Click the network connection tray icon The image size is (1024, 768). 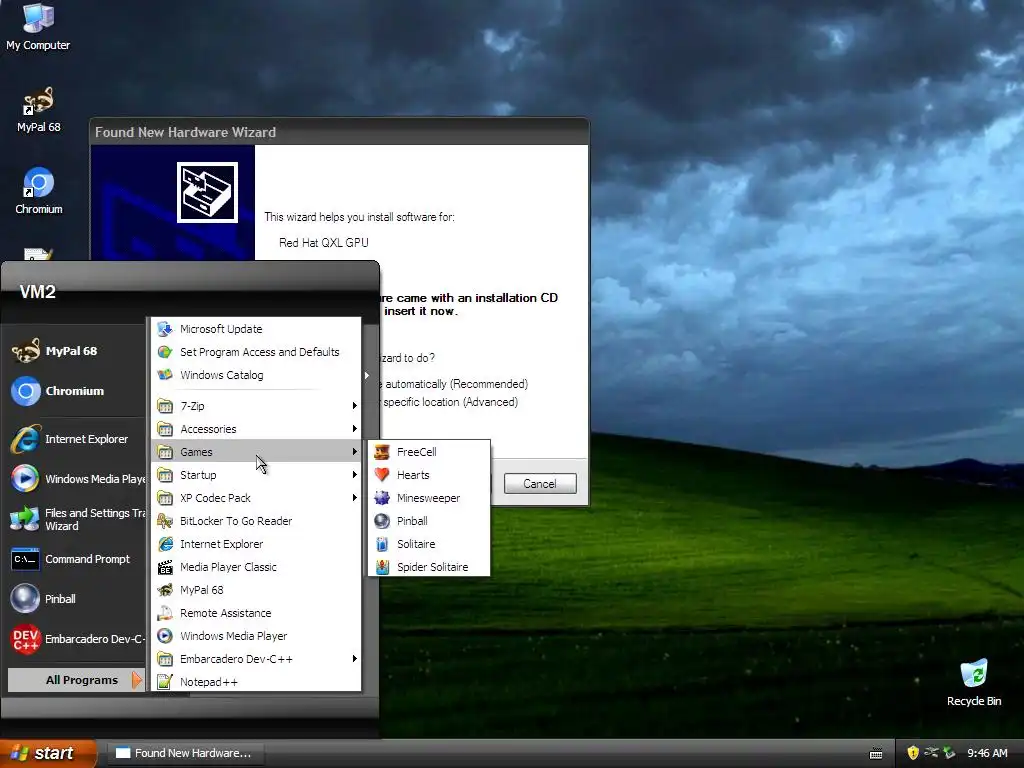(x=931, y=753)
